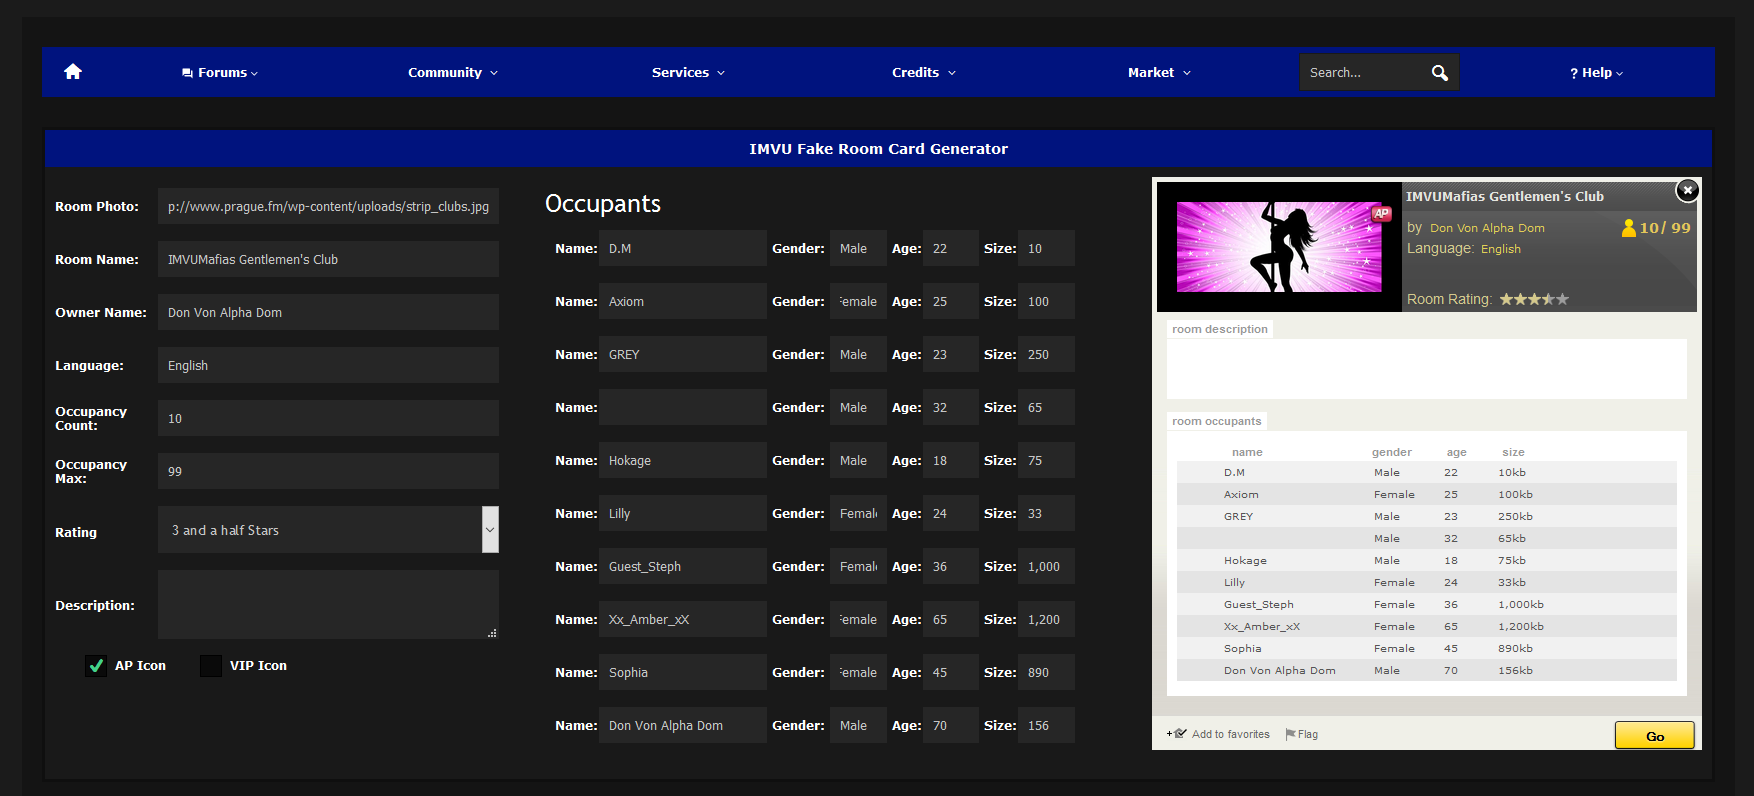Click the Room Photo URL field

pos(328,206)
